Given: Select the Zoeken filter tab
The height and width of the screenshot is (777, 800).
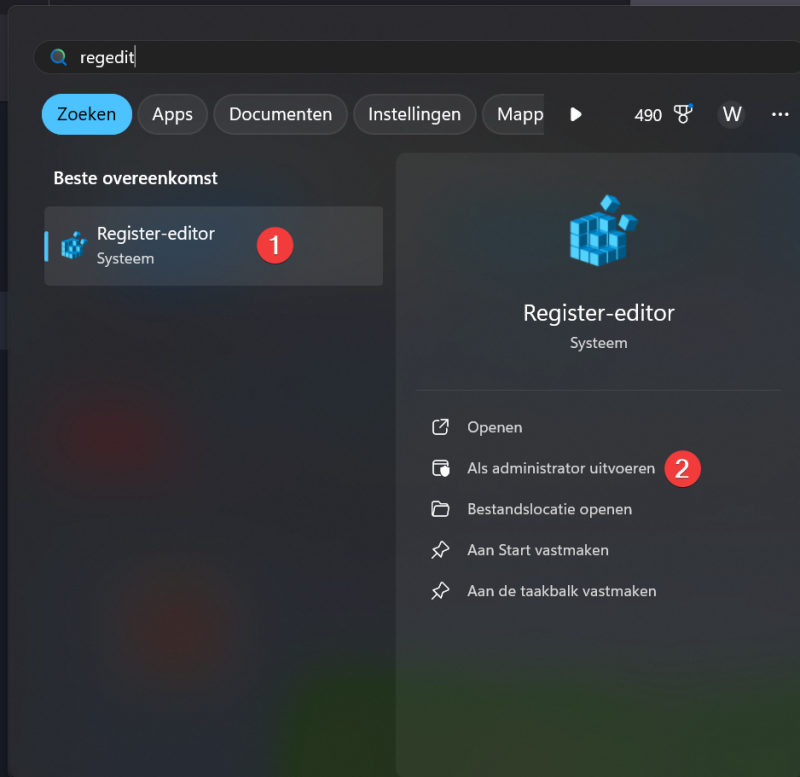Looking at the screenshot, I should point(86,114).
